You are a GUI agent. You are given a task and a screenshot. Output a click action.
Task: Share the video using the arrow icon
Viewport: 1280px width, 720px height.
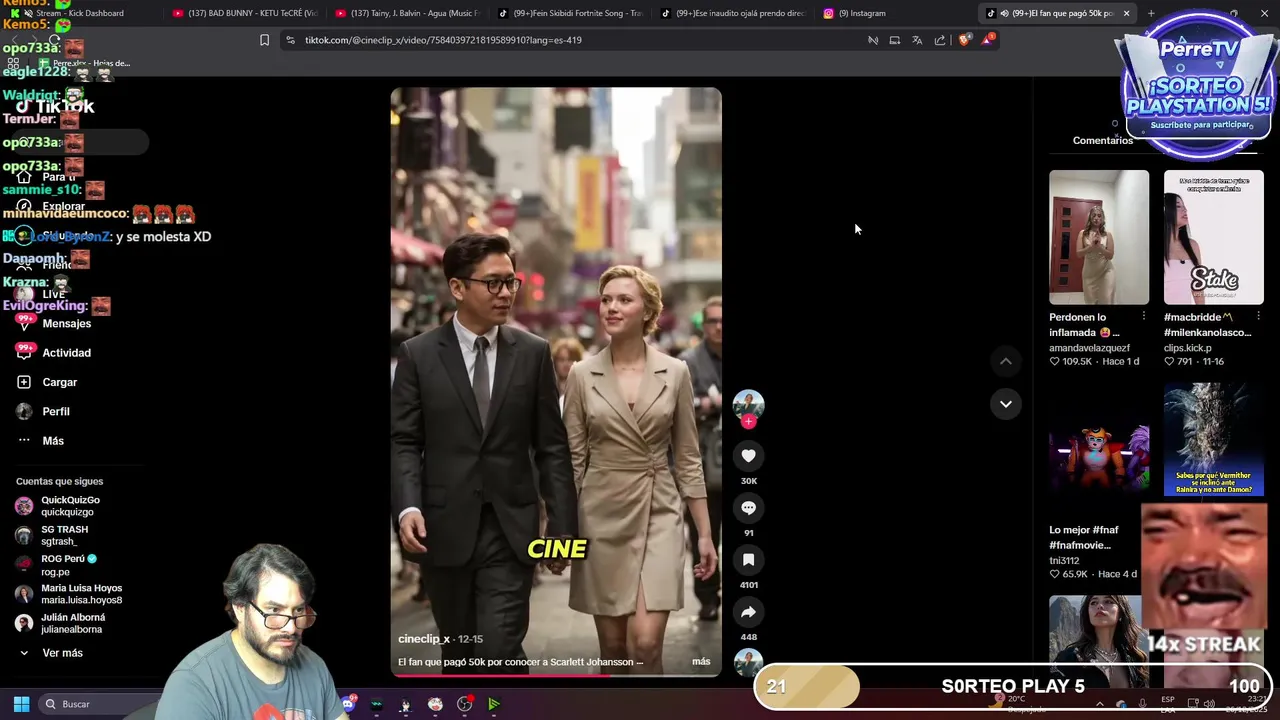tap(748, 612)
